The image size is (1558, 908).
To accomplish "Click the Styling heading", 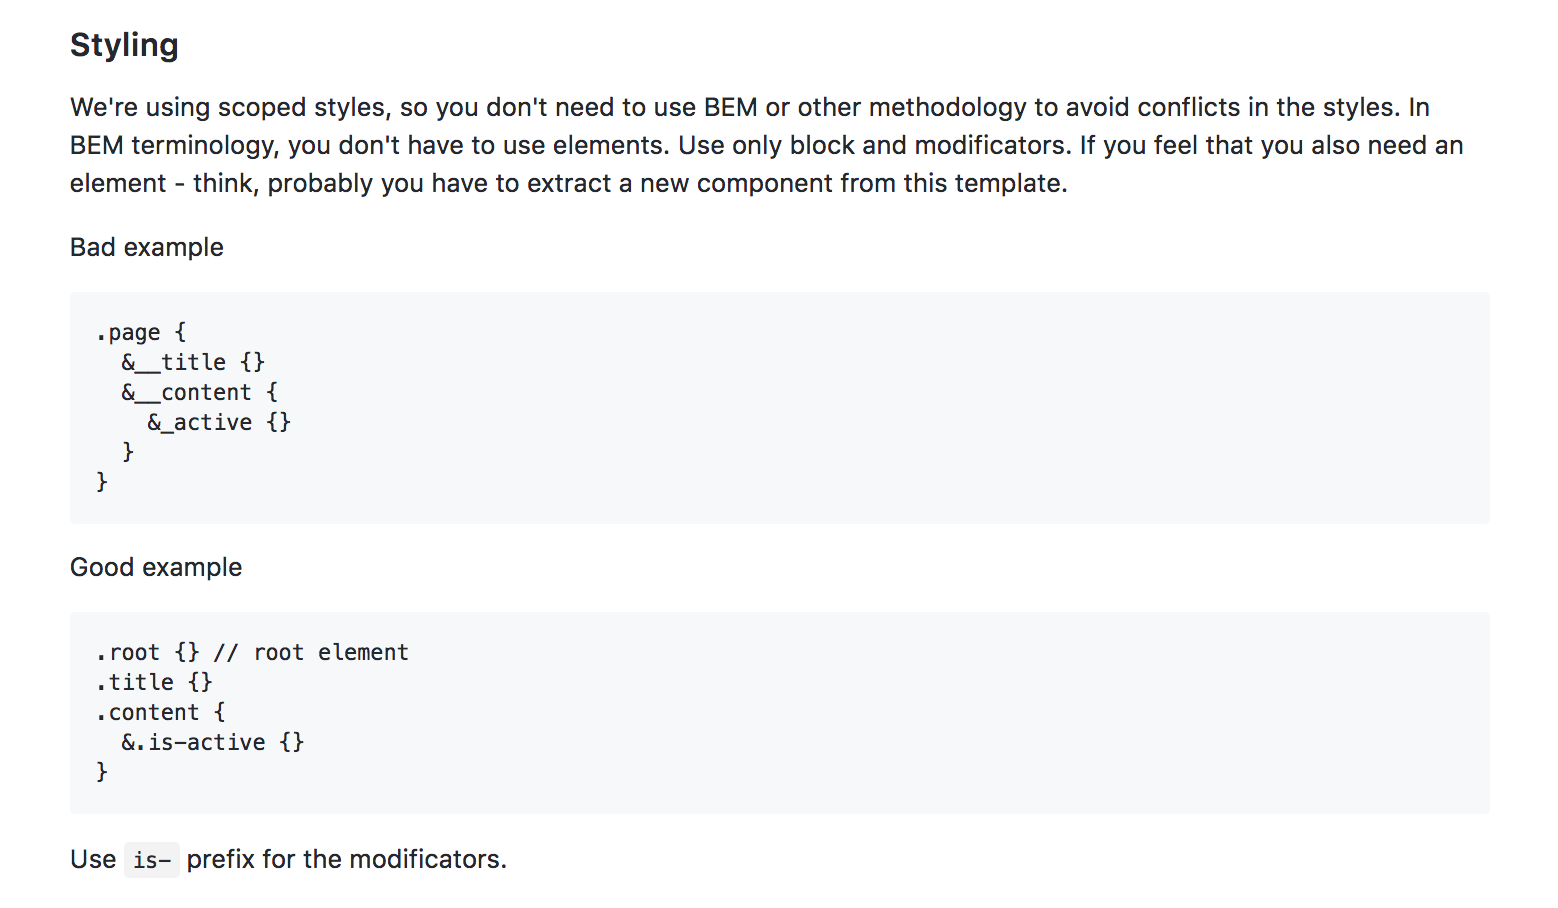I will [x=124, y=45].
